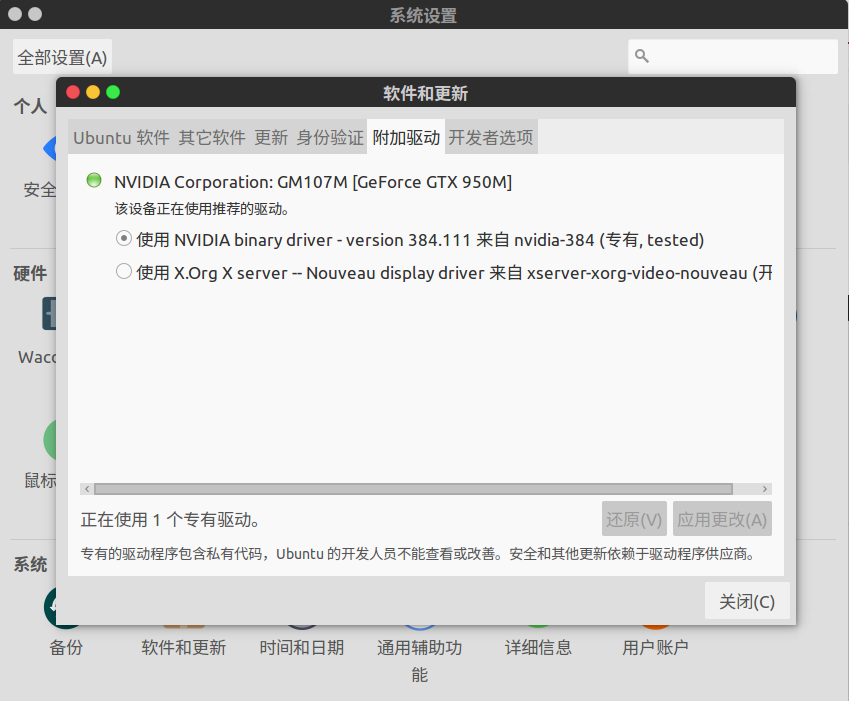Open 通用辅助功能 in System Settings
This screenshot has height=701, width=849.
pos(420,660)
